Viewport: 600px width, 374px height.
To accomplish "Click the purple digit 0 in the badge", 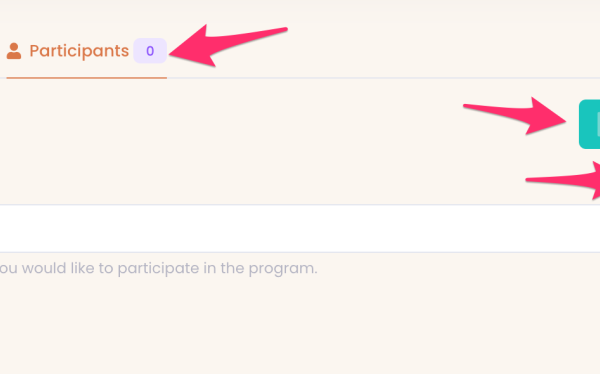I will 150,51.
